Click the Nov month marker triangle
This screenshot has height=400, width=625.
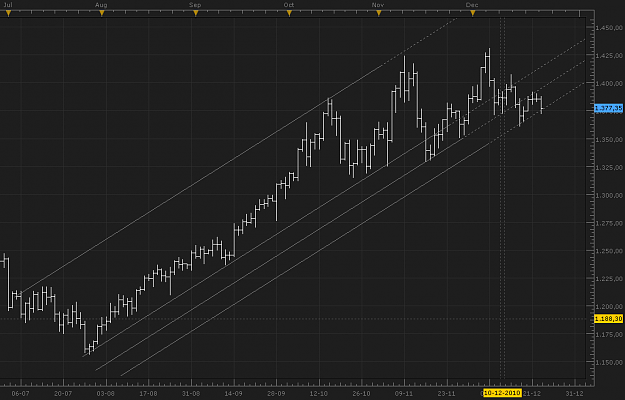coord(379,14)
